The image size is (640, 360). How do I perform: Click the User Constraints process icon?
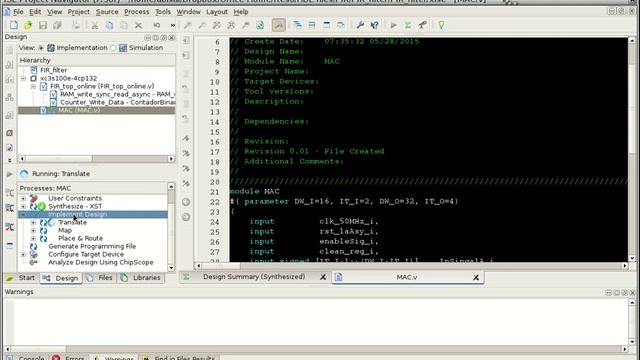[34, 198]
